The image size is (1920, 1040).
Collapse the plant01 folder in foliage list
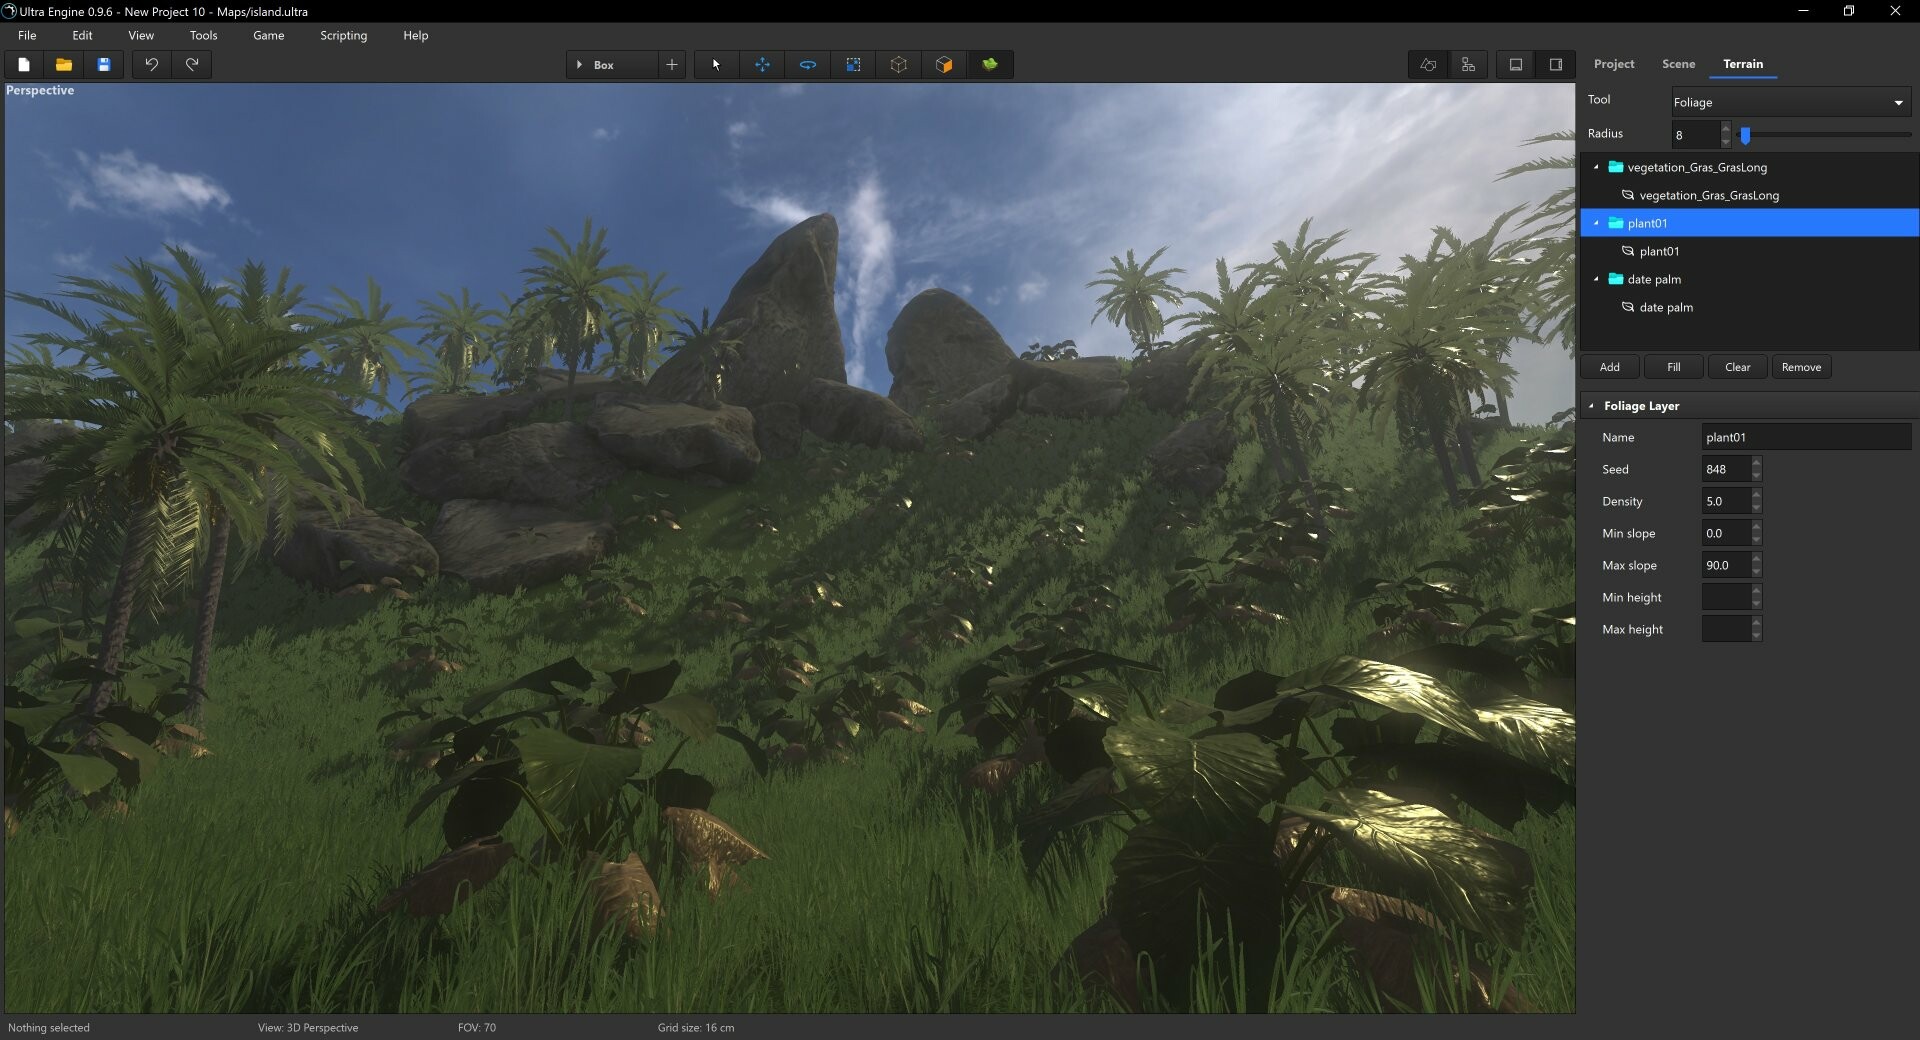[x=1597, y=222]
